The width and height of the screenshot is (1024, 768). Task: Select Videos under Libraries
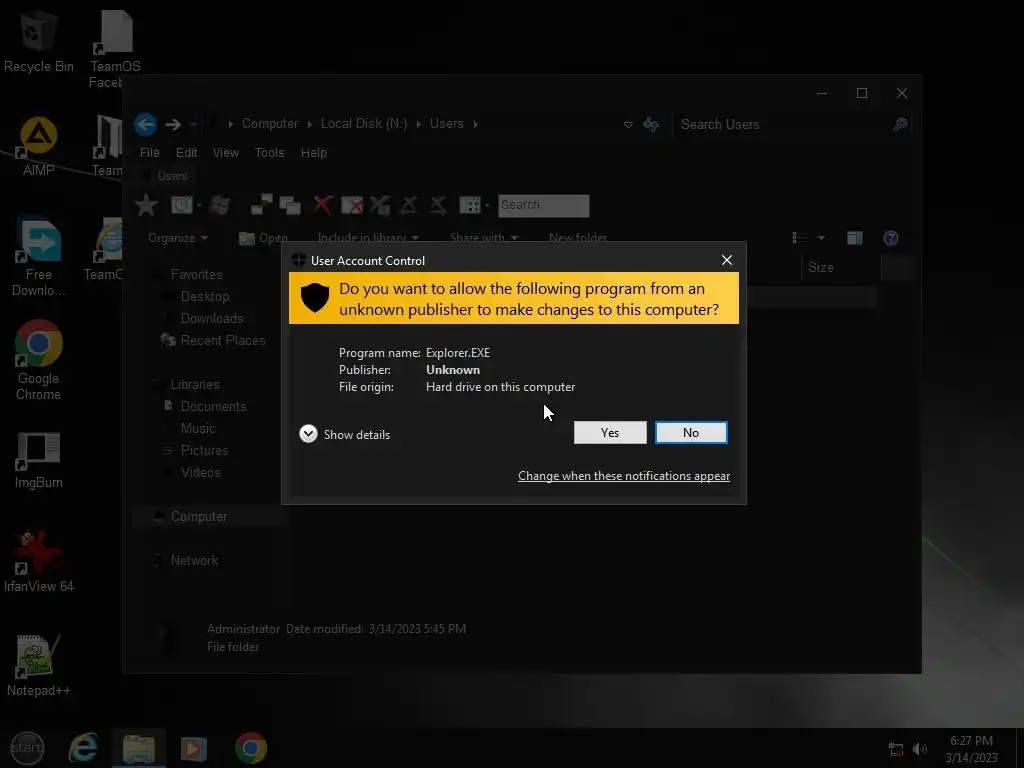pos(200,472)
